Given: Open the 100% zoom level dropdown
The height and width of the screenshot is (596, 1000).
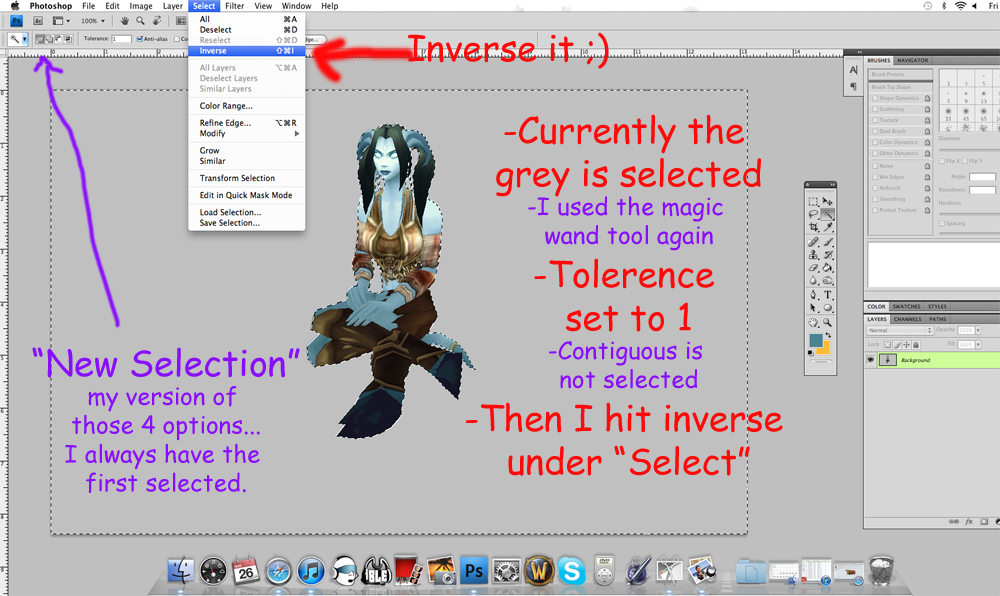Looking at the screenshot, I should click(x=93, y=20).
